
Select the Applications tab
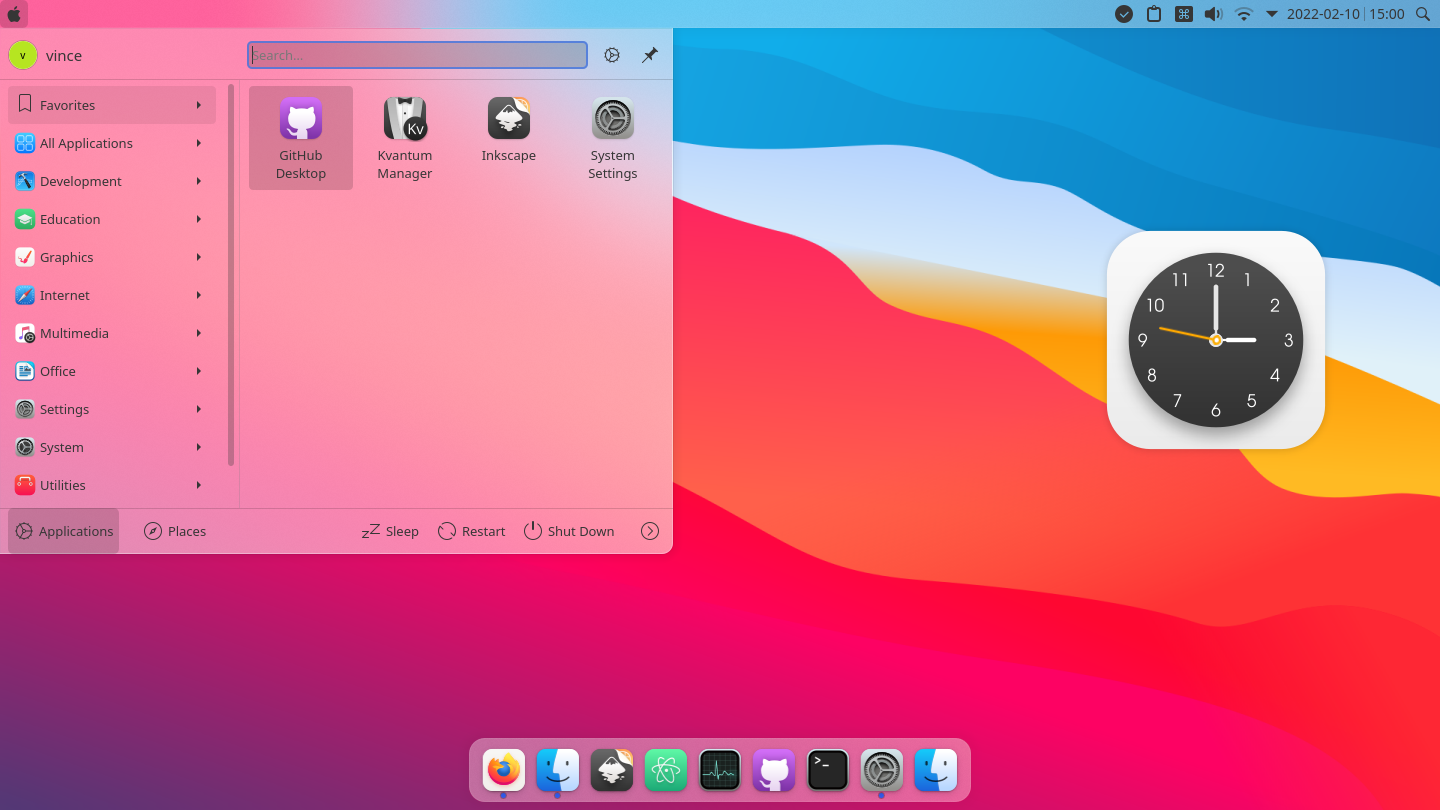64,531
